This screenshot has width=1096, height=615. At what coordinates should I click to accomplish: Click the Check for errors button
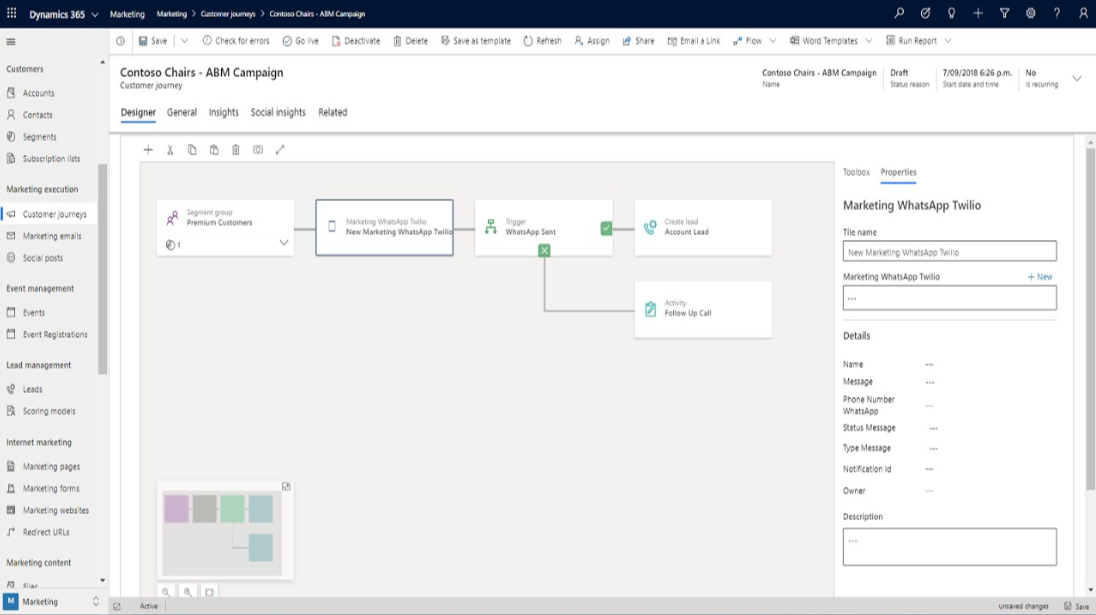coord(236,41)
